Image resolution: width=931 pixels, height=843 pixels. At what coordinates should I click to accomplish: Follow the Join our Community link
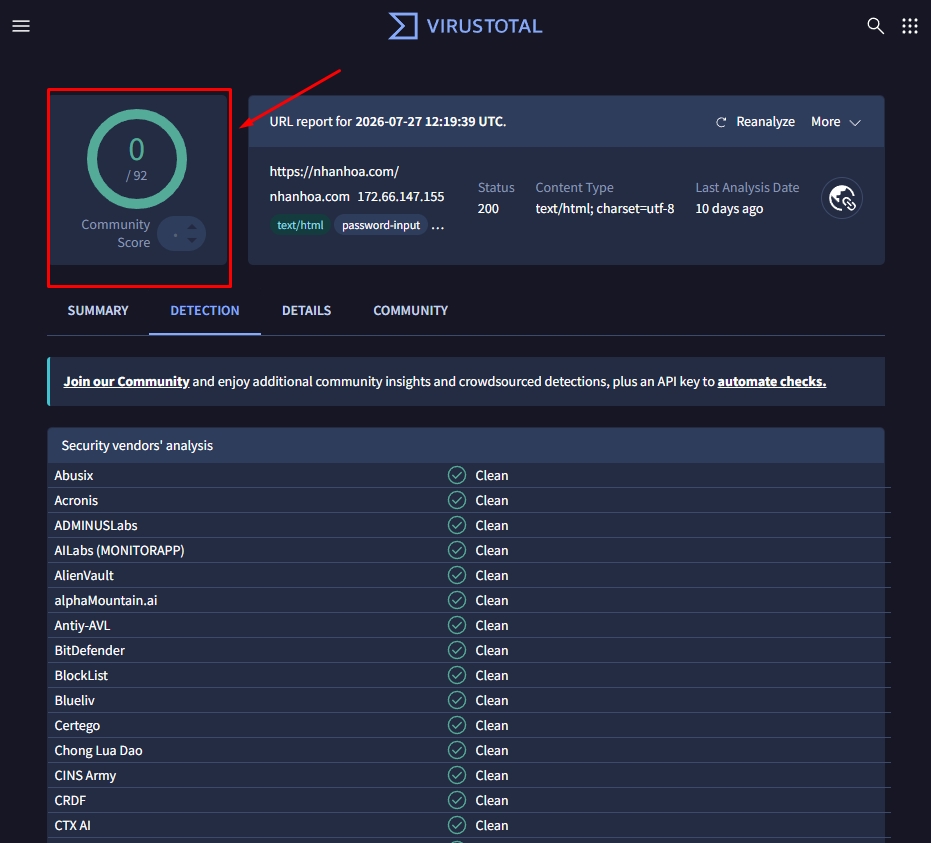[126, 381]
